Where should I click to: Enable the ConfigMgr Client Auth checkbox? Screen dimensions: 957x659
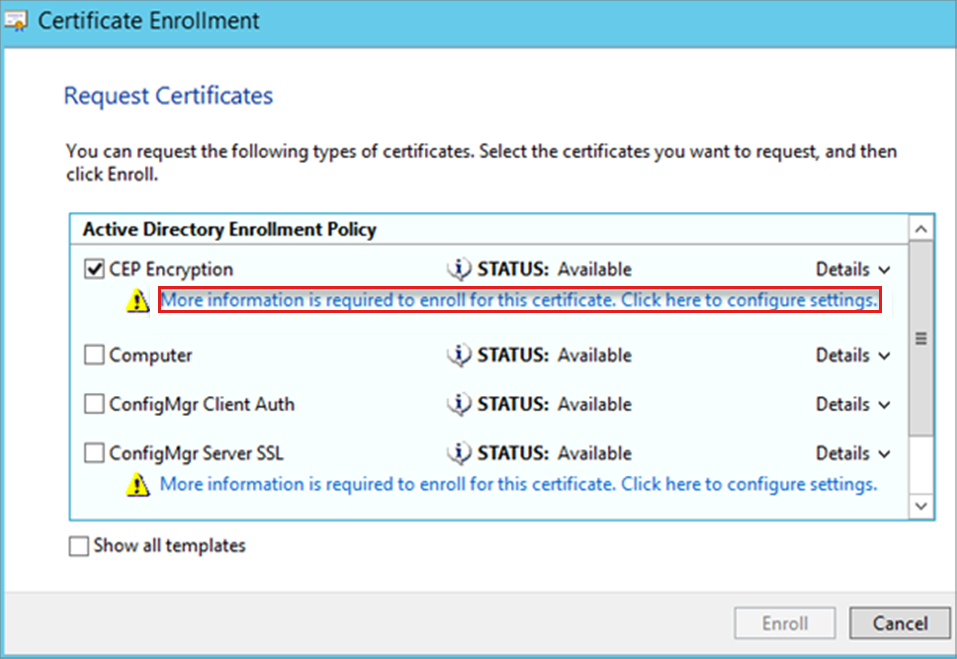pyautogui.click(x=94, y=404)
